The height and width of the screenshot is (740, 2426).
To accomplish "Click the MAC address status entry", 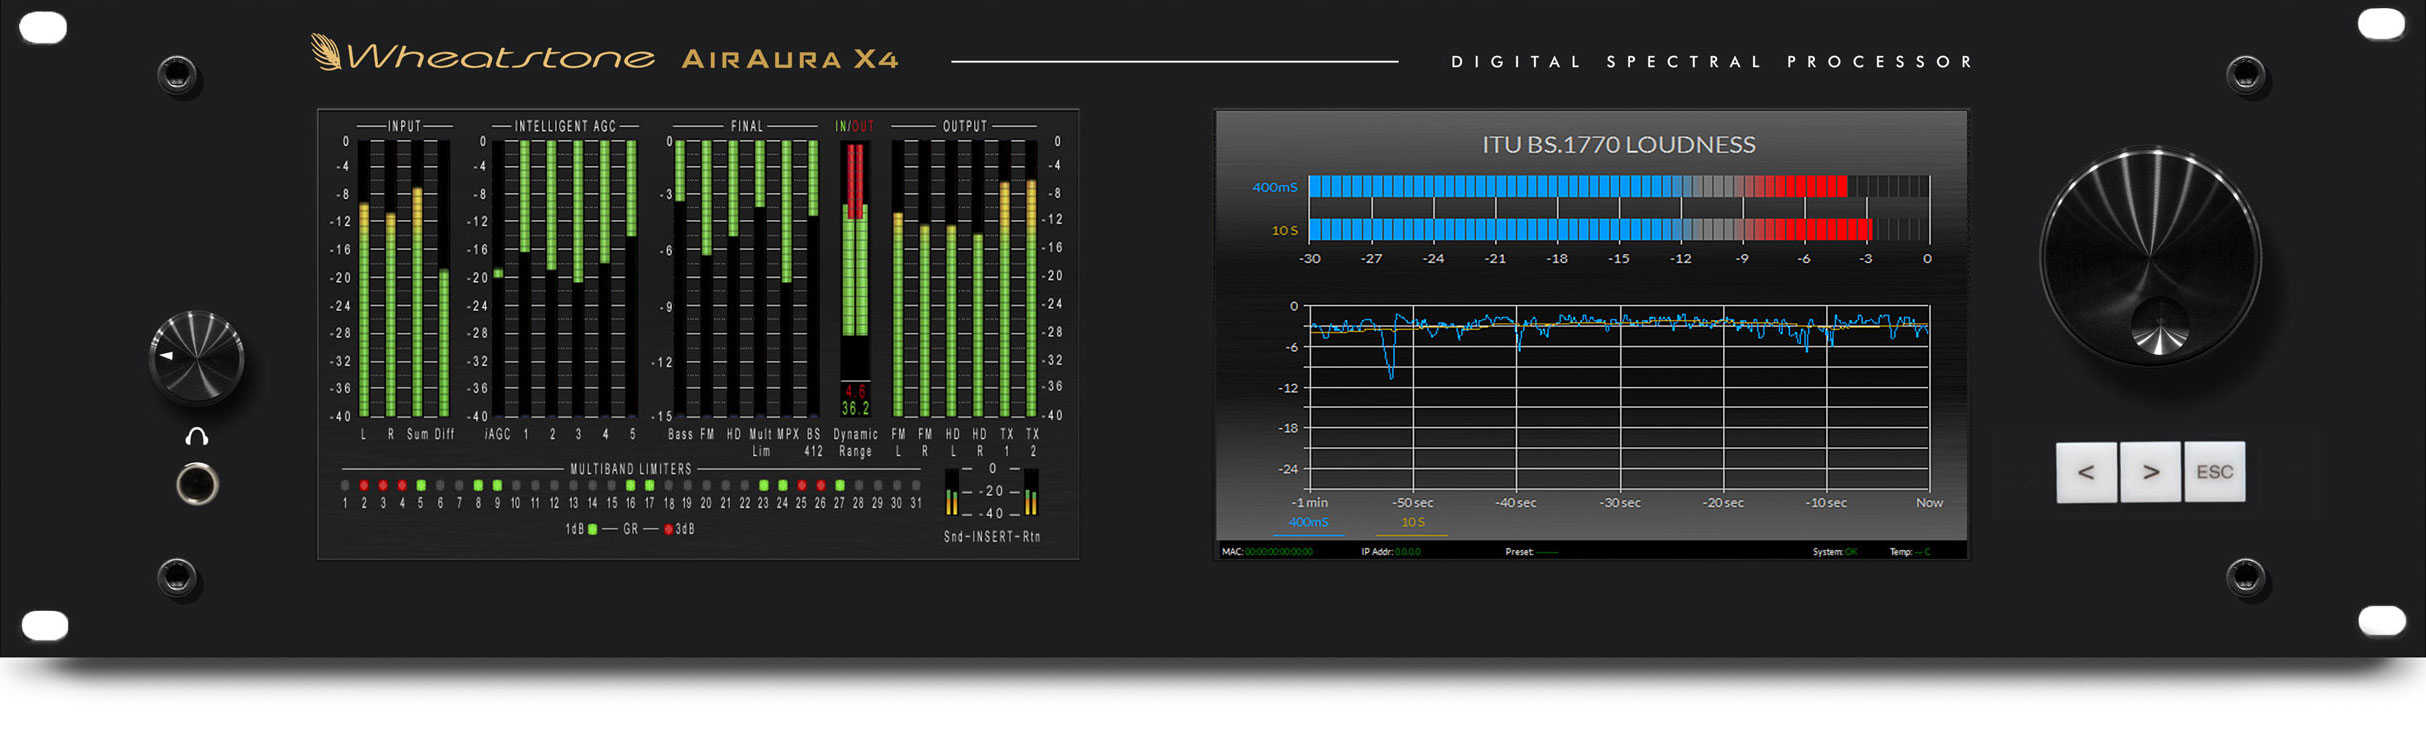I will tap(1267, 552).
